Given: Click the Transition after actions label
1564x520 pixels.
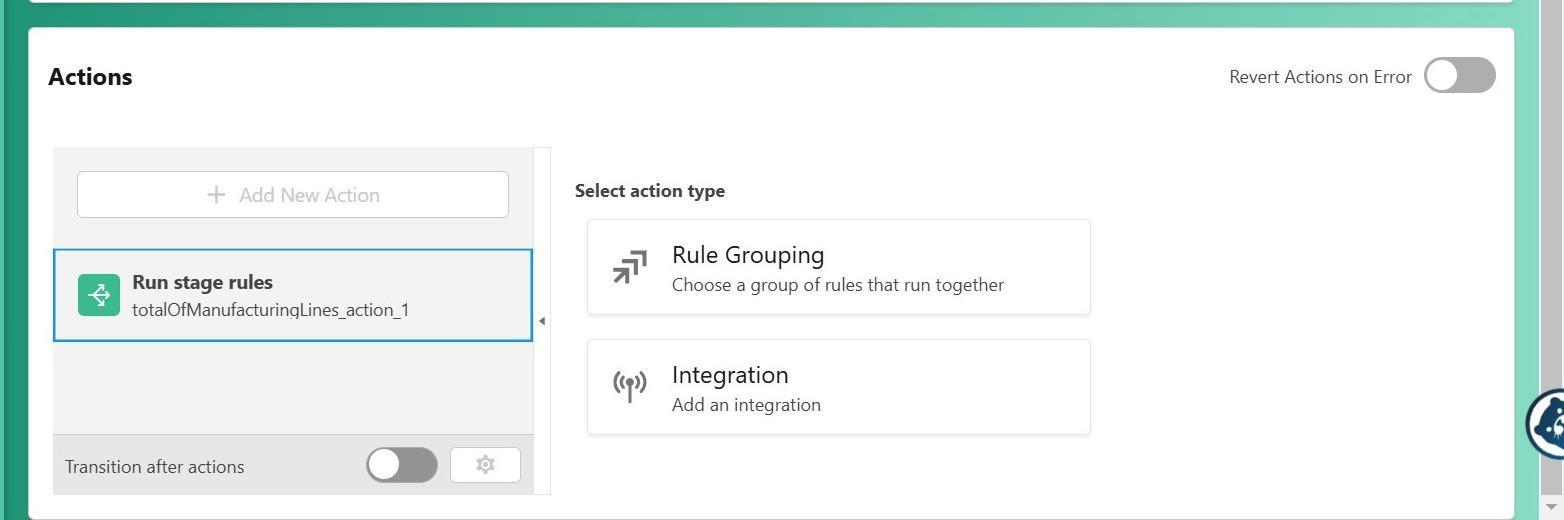Looking at the screenshot, I should click(154, 467).
